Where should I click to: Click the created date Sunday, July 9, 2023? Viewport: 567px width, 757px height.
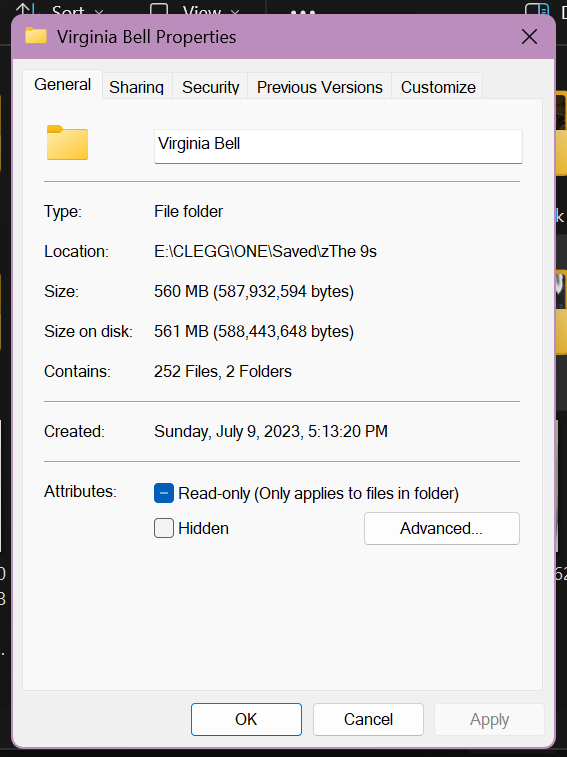[x=270, y=432]
